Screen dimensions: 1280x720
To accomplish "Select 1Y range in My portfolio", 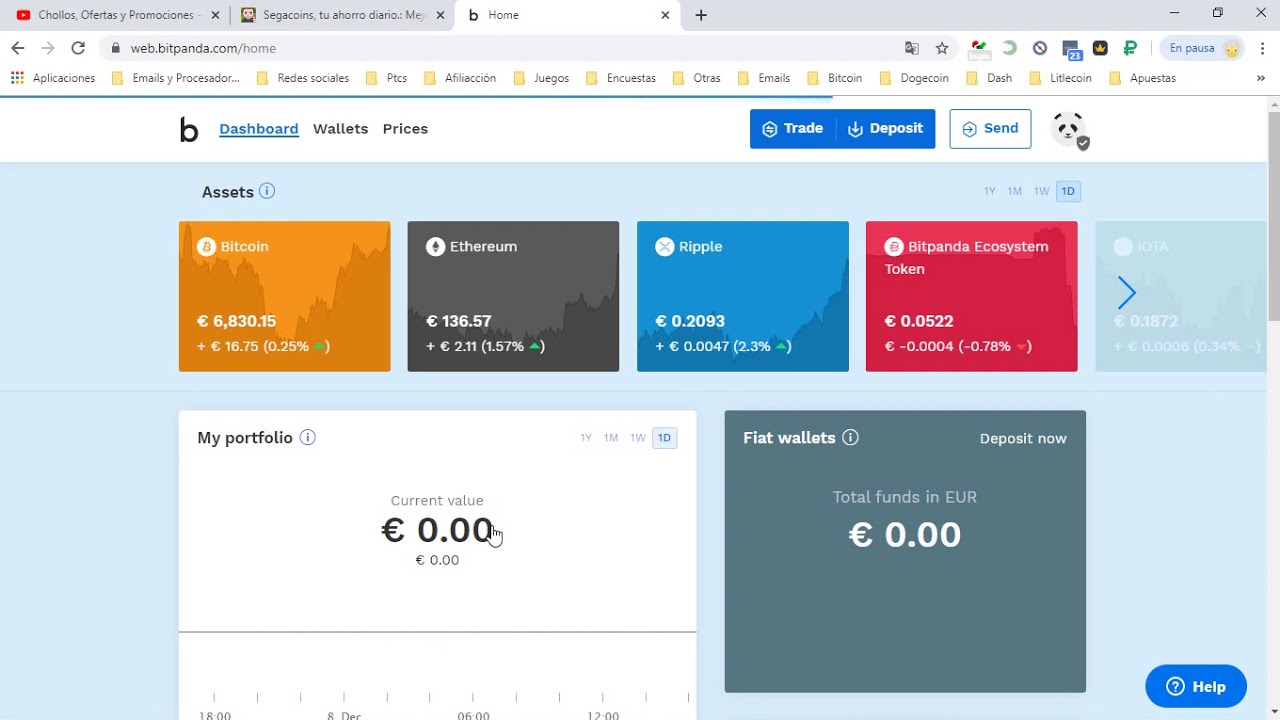I will 586,438.
